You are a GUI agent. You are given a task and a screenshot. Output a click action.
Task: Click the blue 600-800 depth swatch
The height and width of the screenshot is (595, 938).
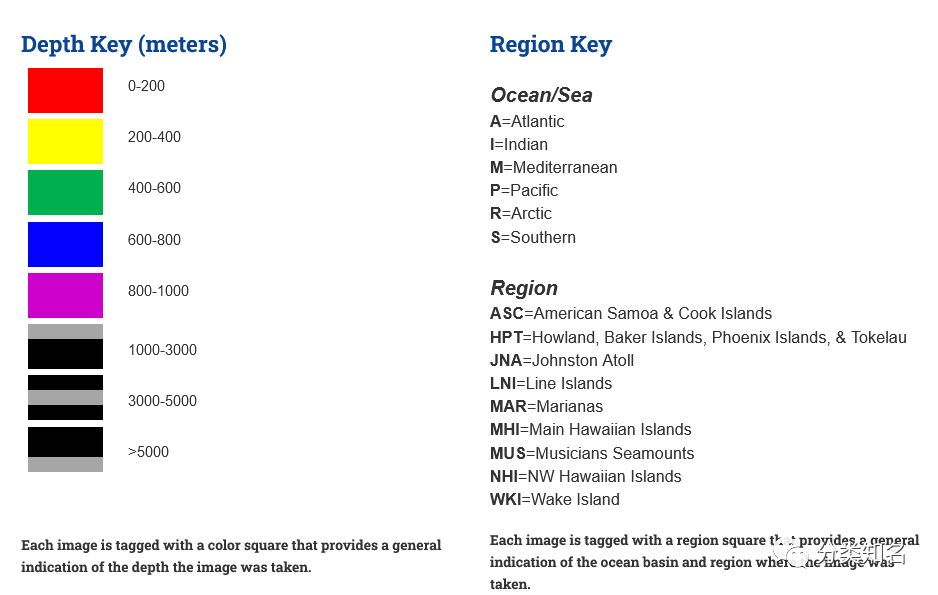[x=65, y=244]
